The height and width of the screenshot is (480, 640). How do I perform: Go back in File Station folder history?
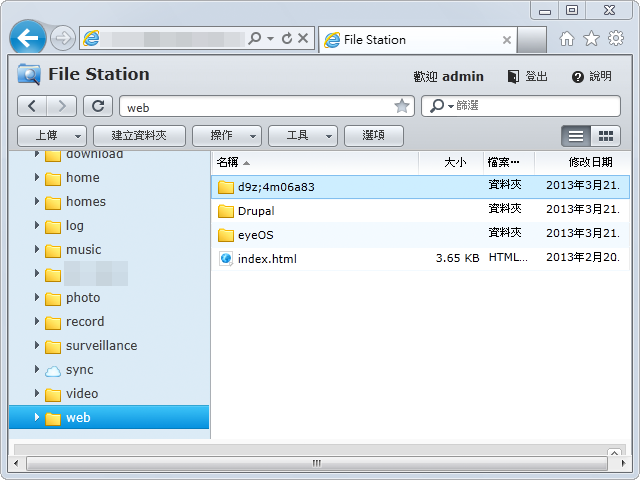32,106
